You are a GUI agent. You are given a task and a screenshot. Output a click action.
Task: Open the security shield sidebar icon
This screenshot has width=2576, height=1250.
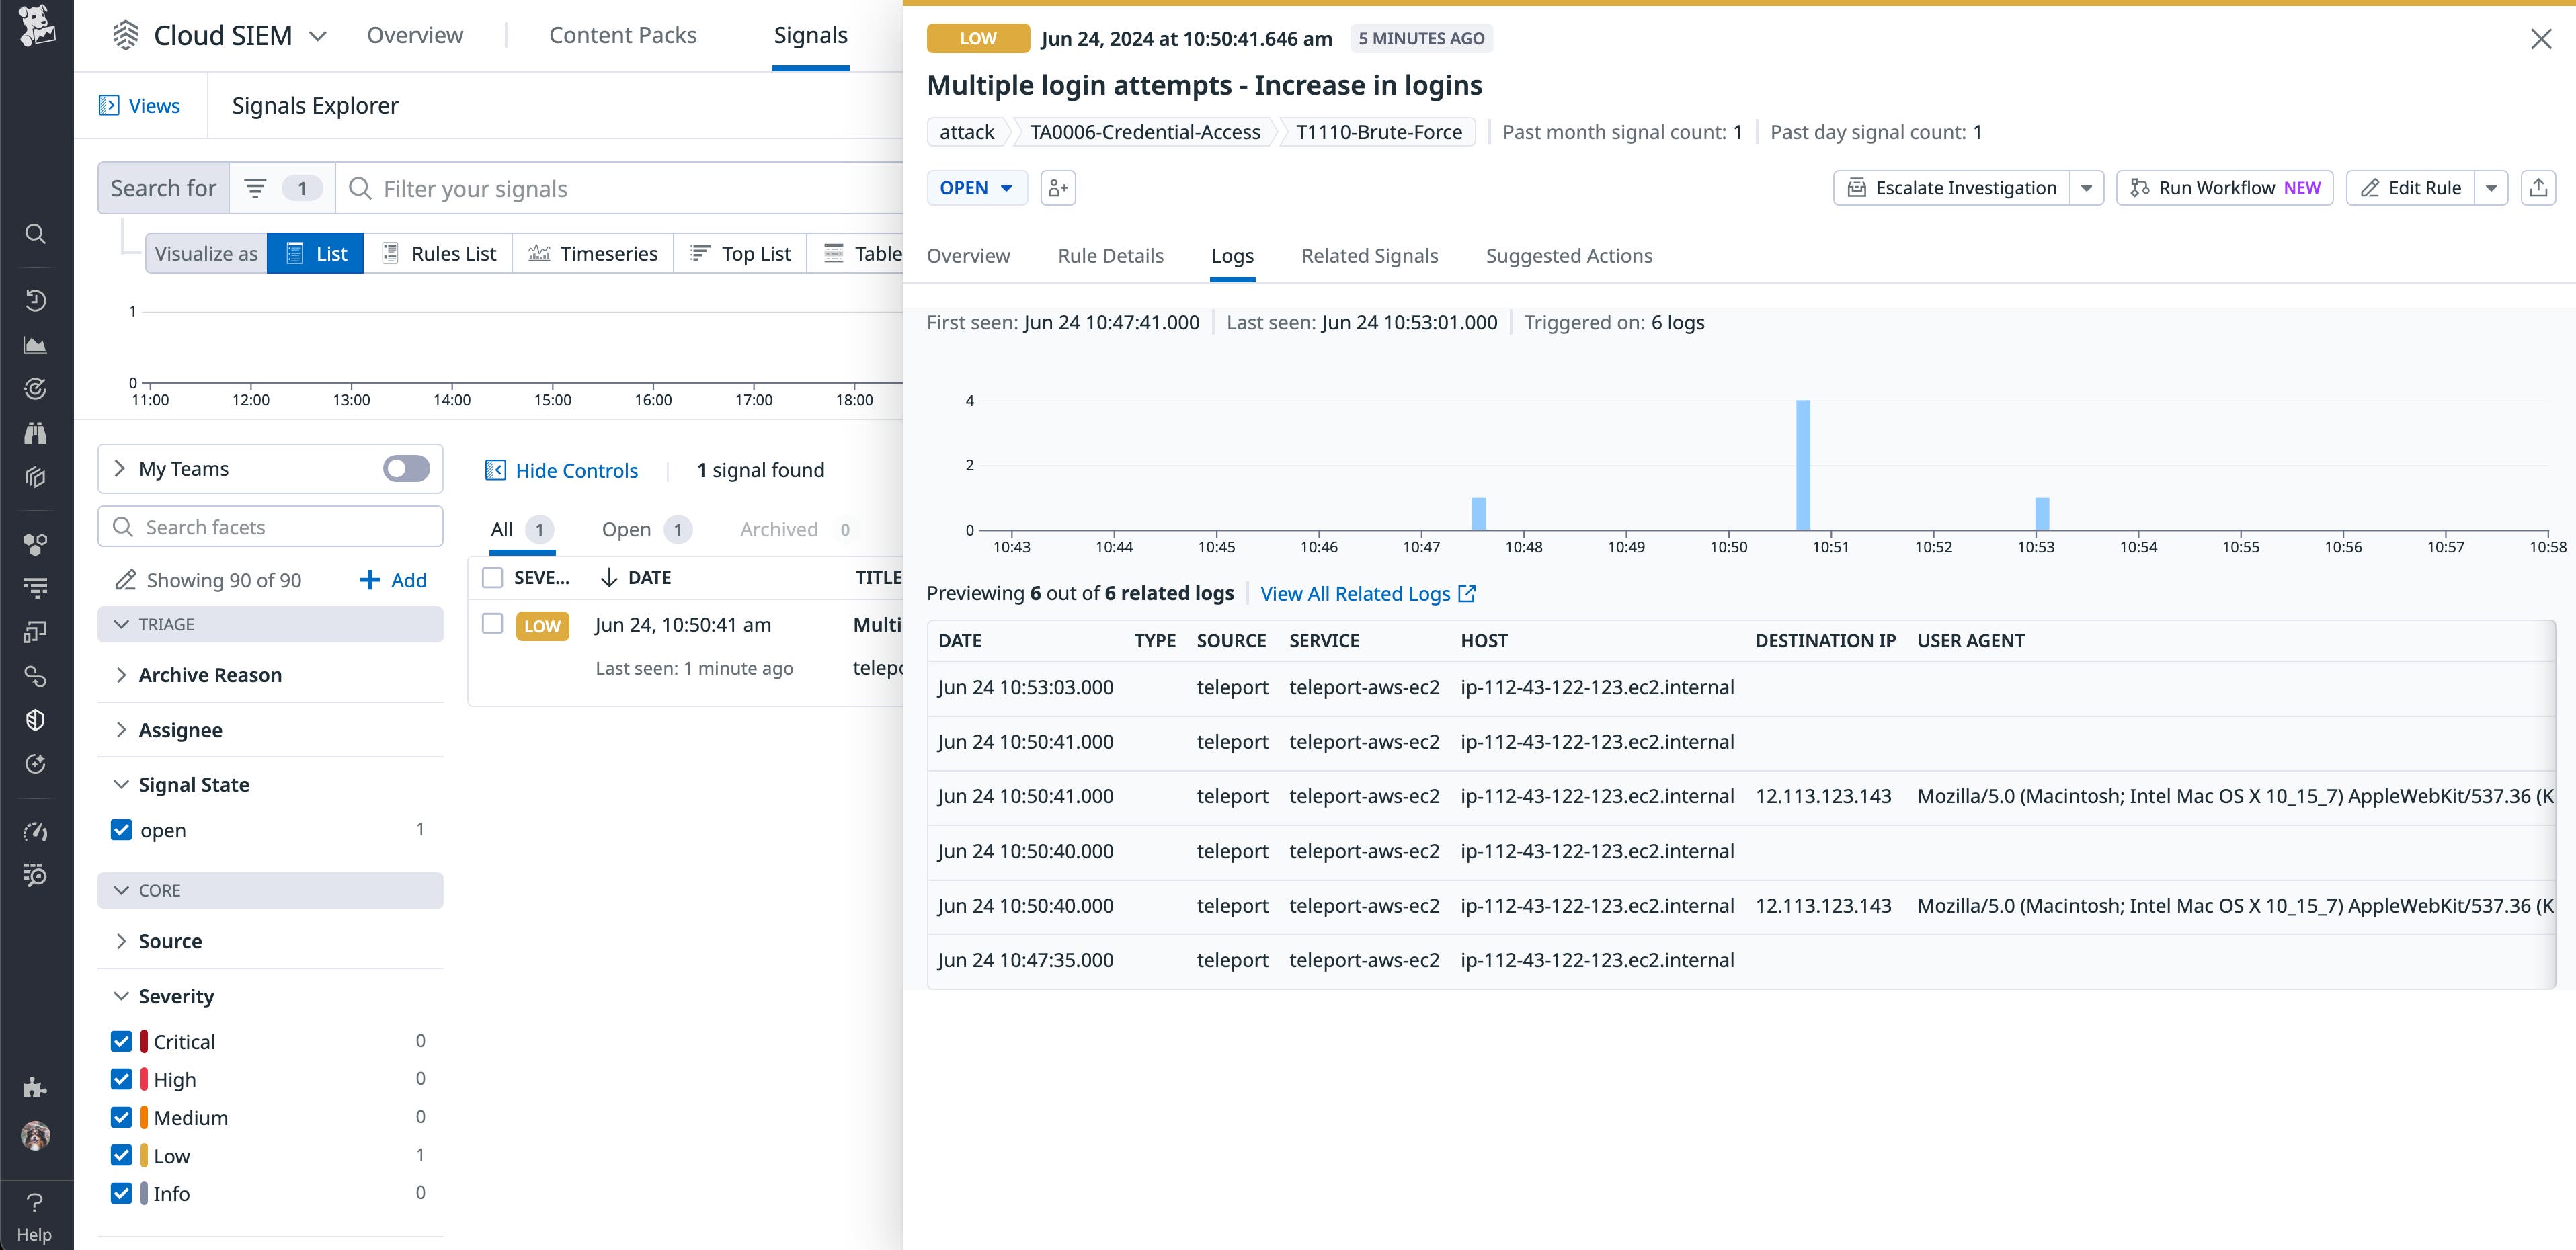click(x=35, y=720)
